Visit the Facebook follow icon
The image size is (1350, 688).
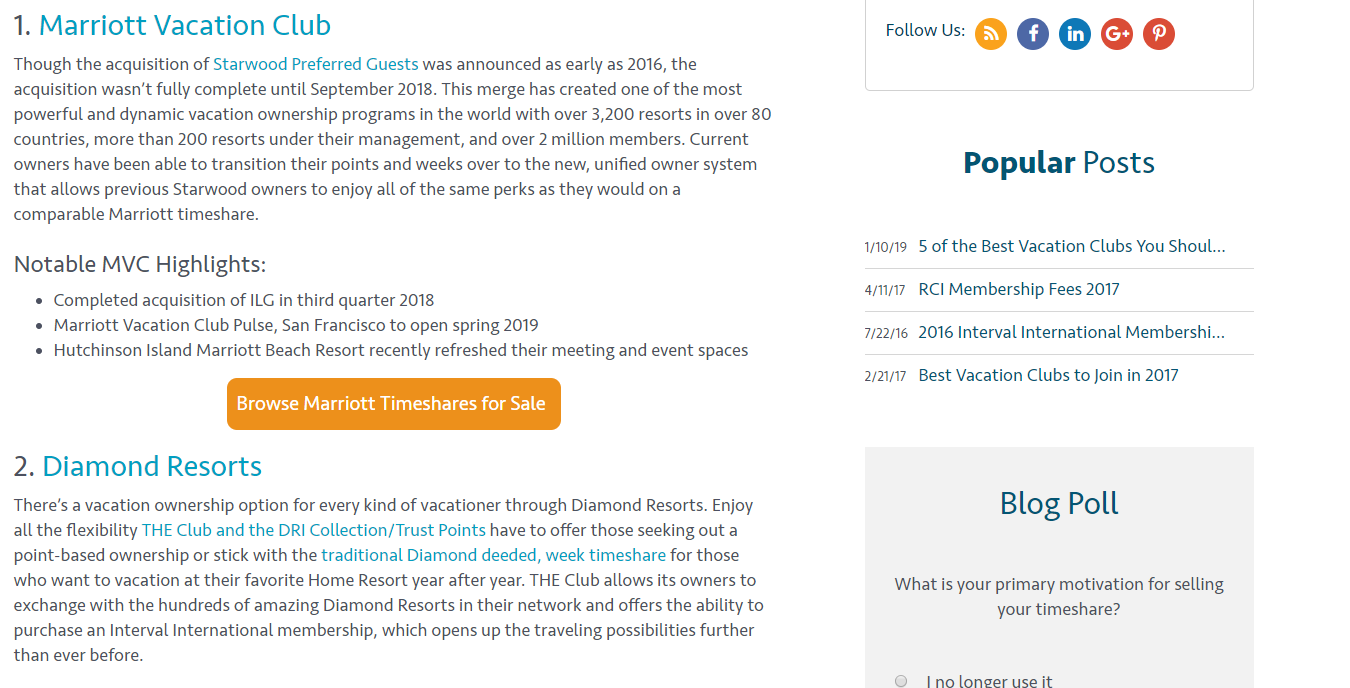click(x=1033, y=34)
